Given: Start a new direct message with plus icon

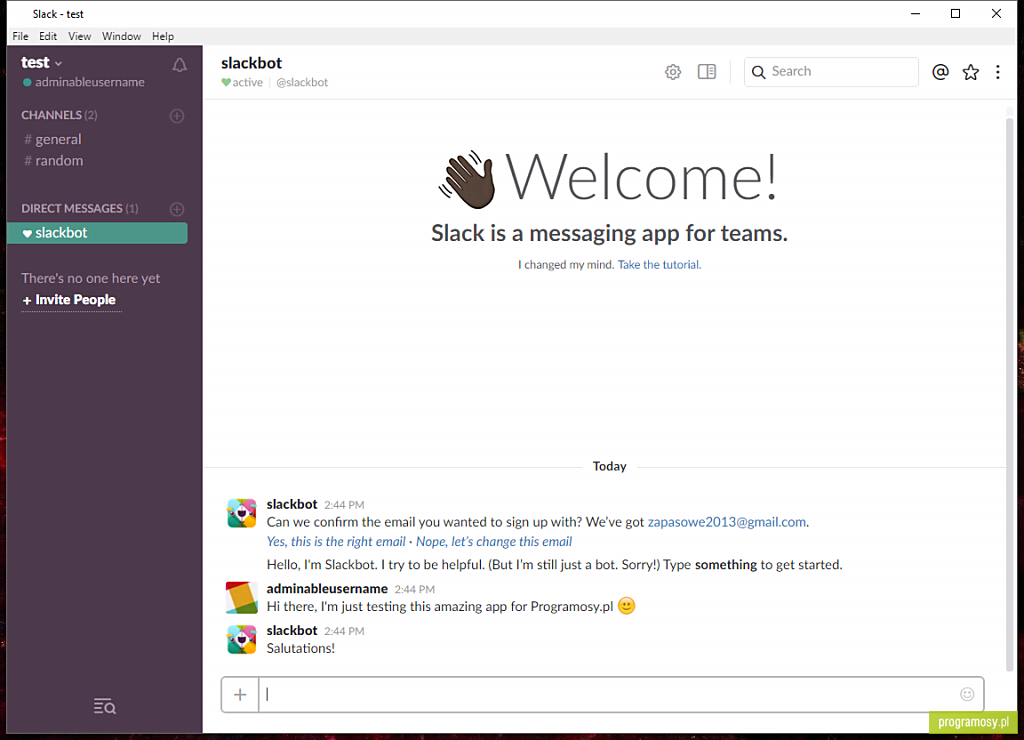Looking at the screenshot, I should click(x=177, y=209).
